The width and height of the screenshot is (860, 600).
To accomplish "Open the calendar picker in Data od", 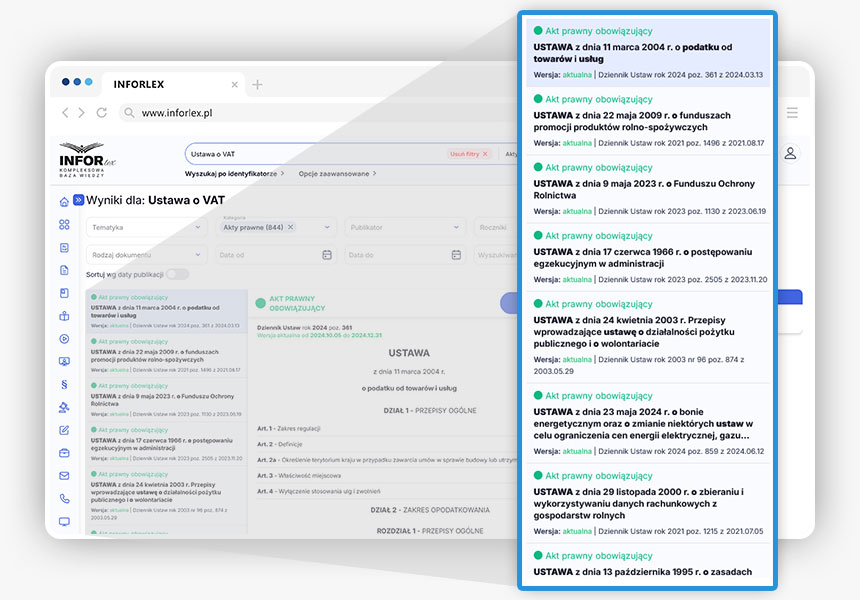I will coord(327,255).
